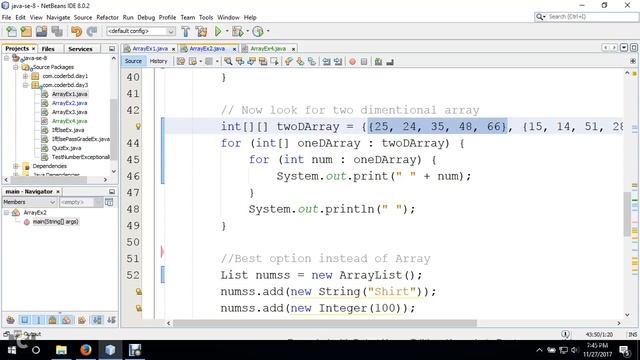Toggle Sort by Name in Navigator
The height and width of the screenshot is (360, 640).
[97, 320]
